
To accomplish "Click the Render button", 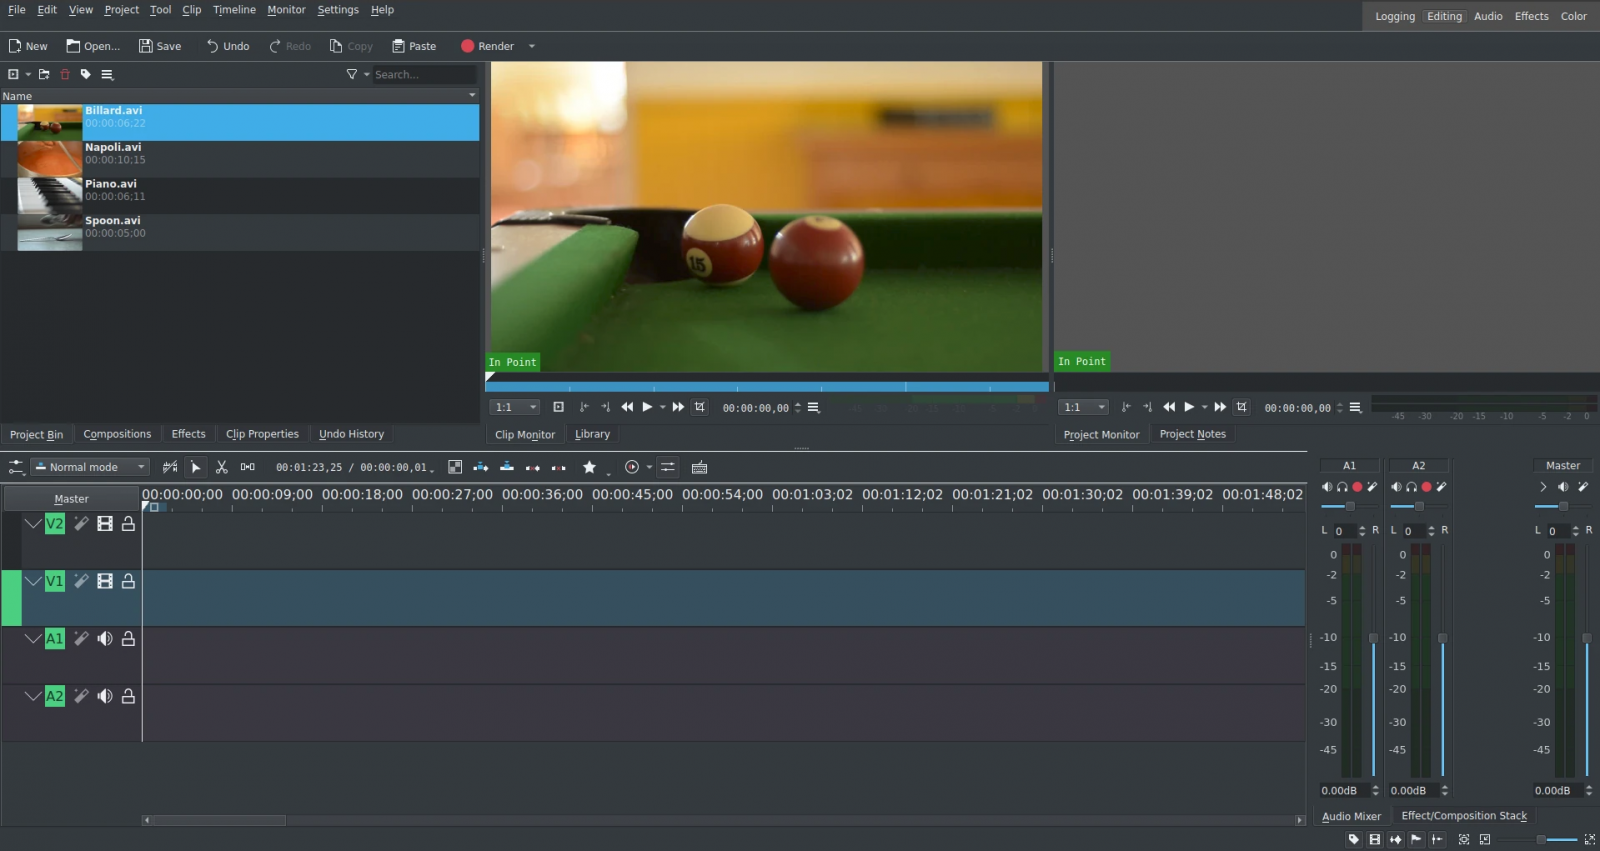I will (487, 46).
